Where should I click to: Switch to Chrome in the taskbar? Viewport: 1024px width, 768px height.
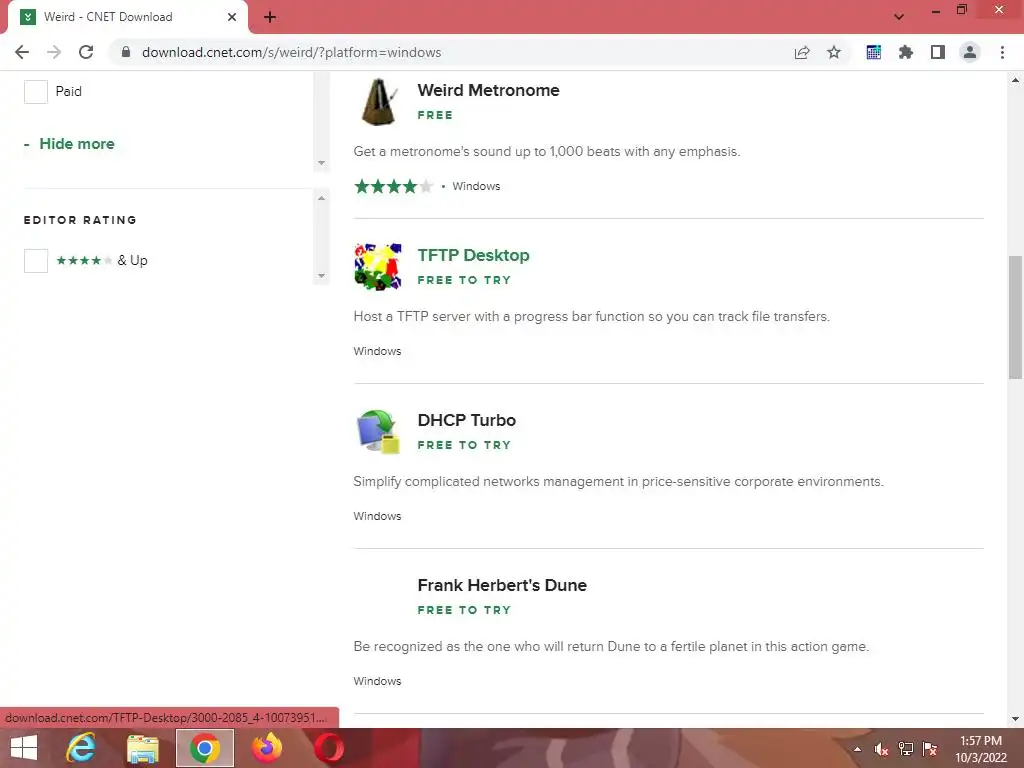point(205,748)
